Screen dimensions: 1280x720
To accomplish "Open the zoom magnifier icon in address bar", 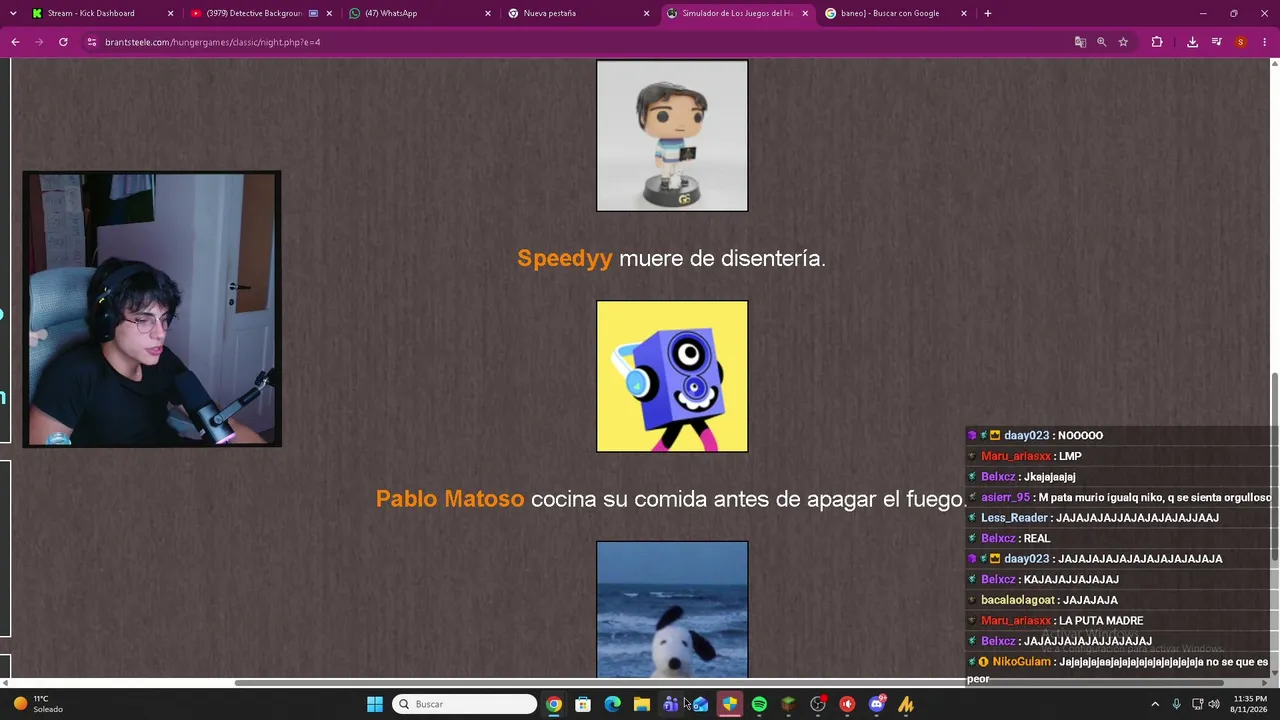I will pos(1101,42).
